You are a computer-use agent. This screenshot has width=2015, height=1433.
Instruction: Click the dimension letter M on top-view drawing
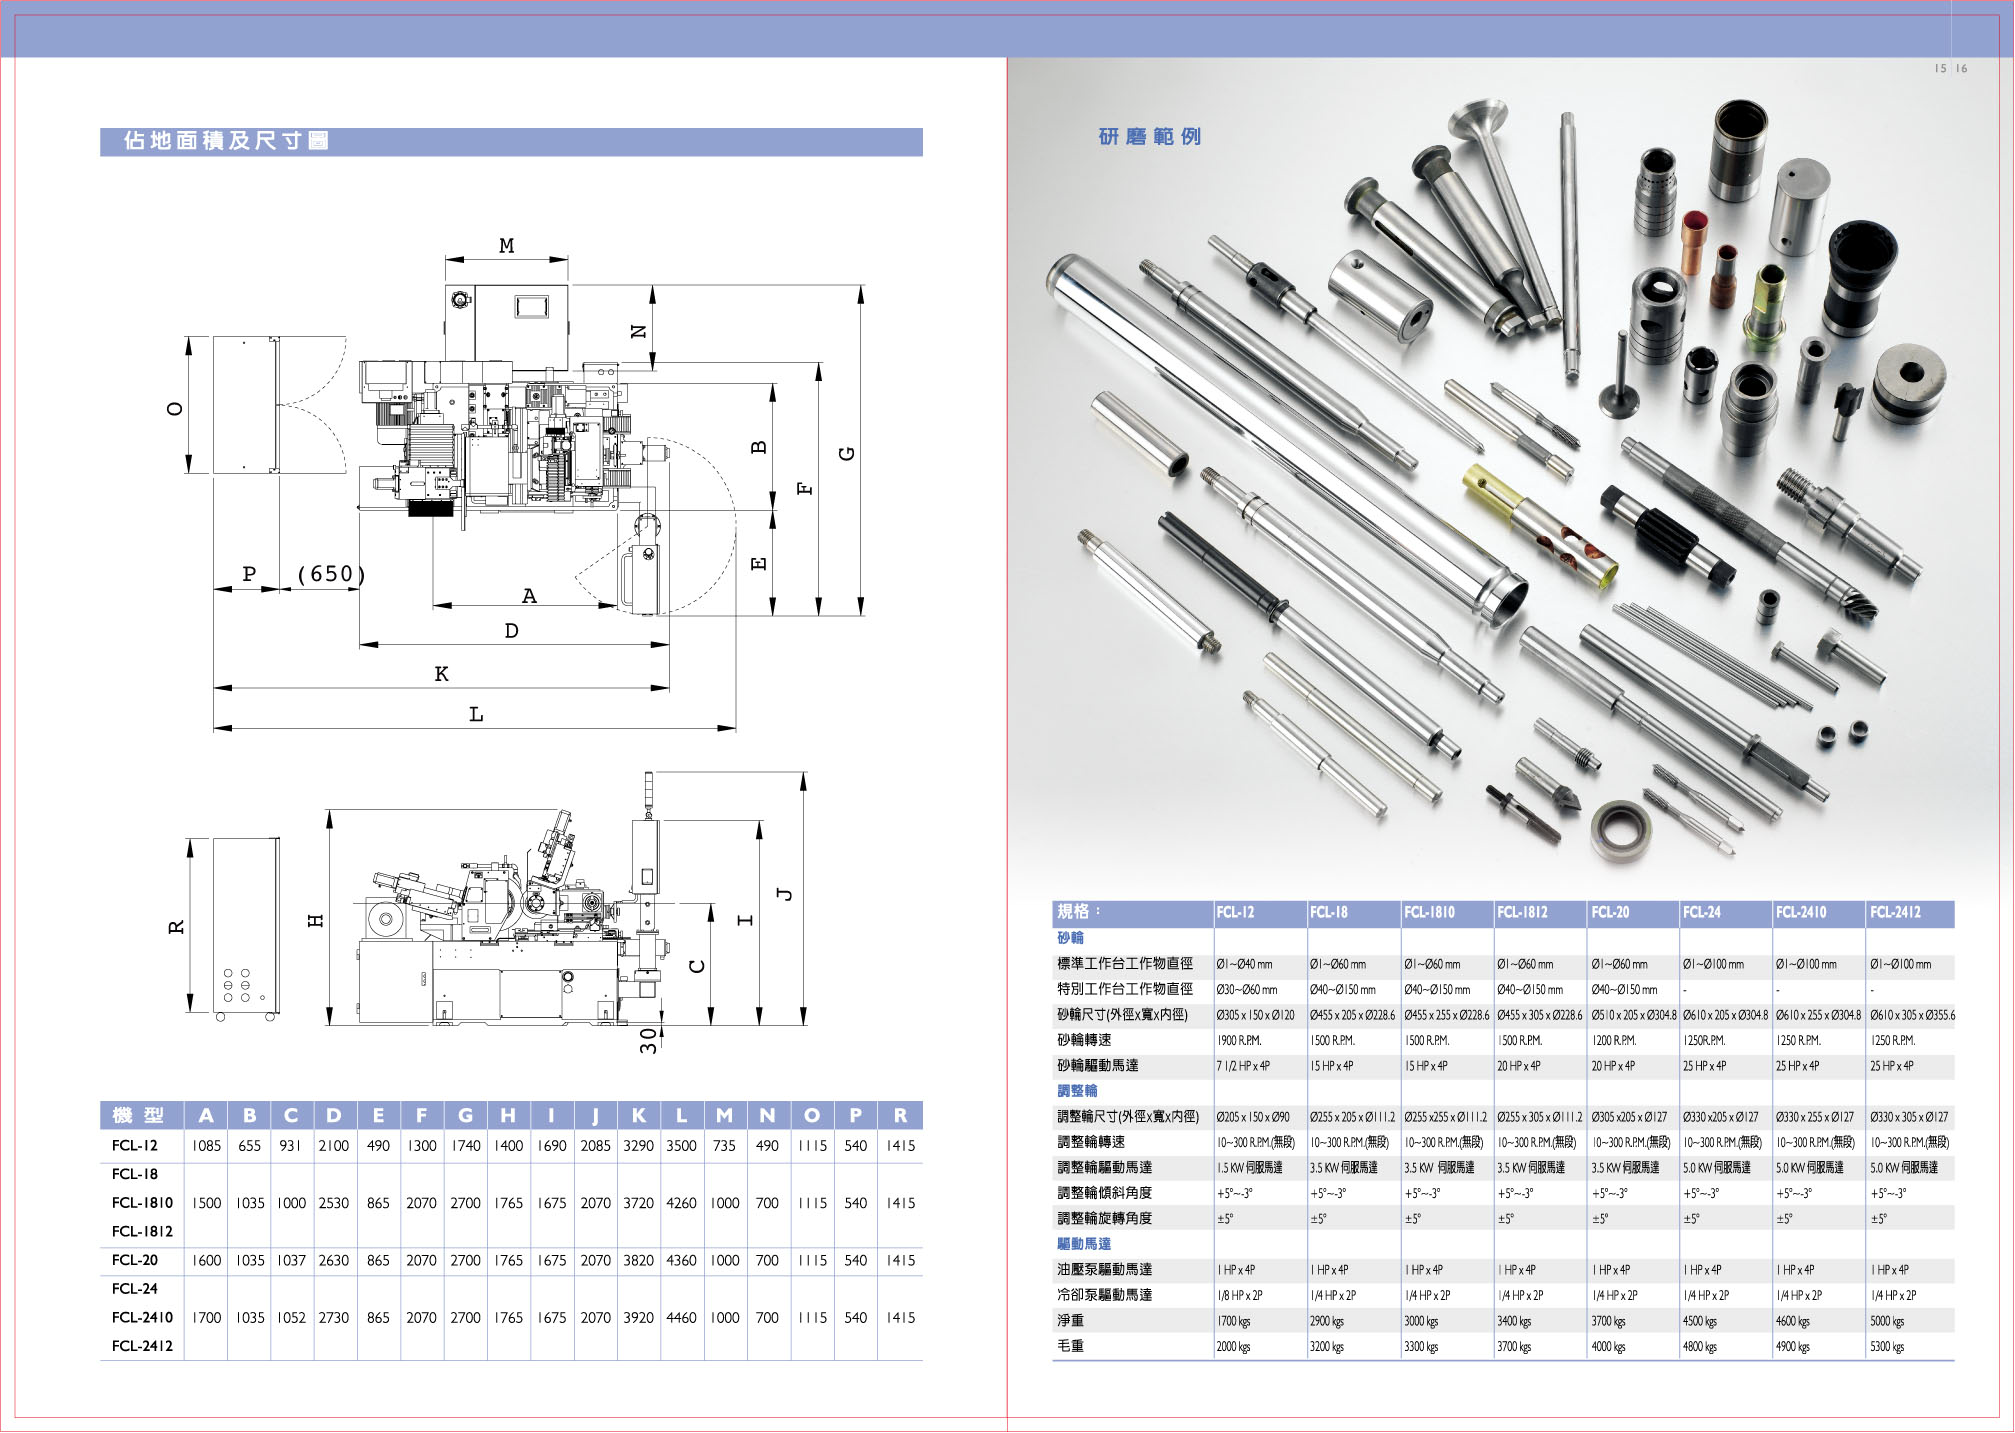[507, 246]
